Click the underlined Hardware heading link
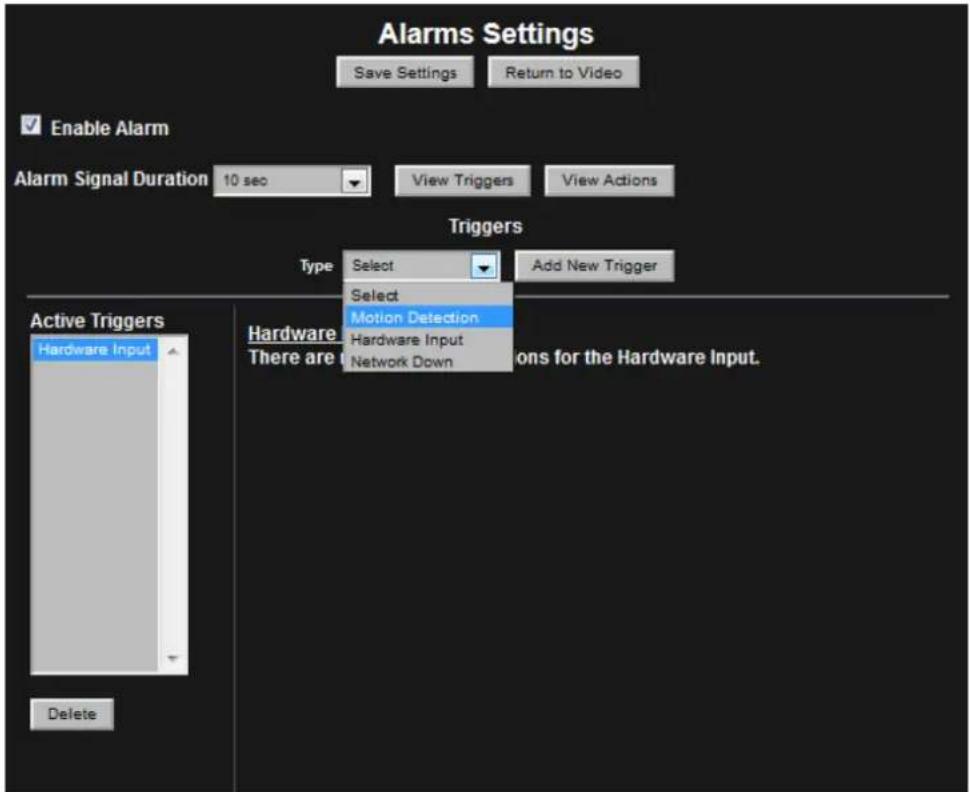This screenshot has width=970, height=792. (x=294, y=334)
